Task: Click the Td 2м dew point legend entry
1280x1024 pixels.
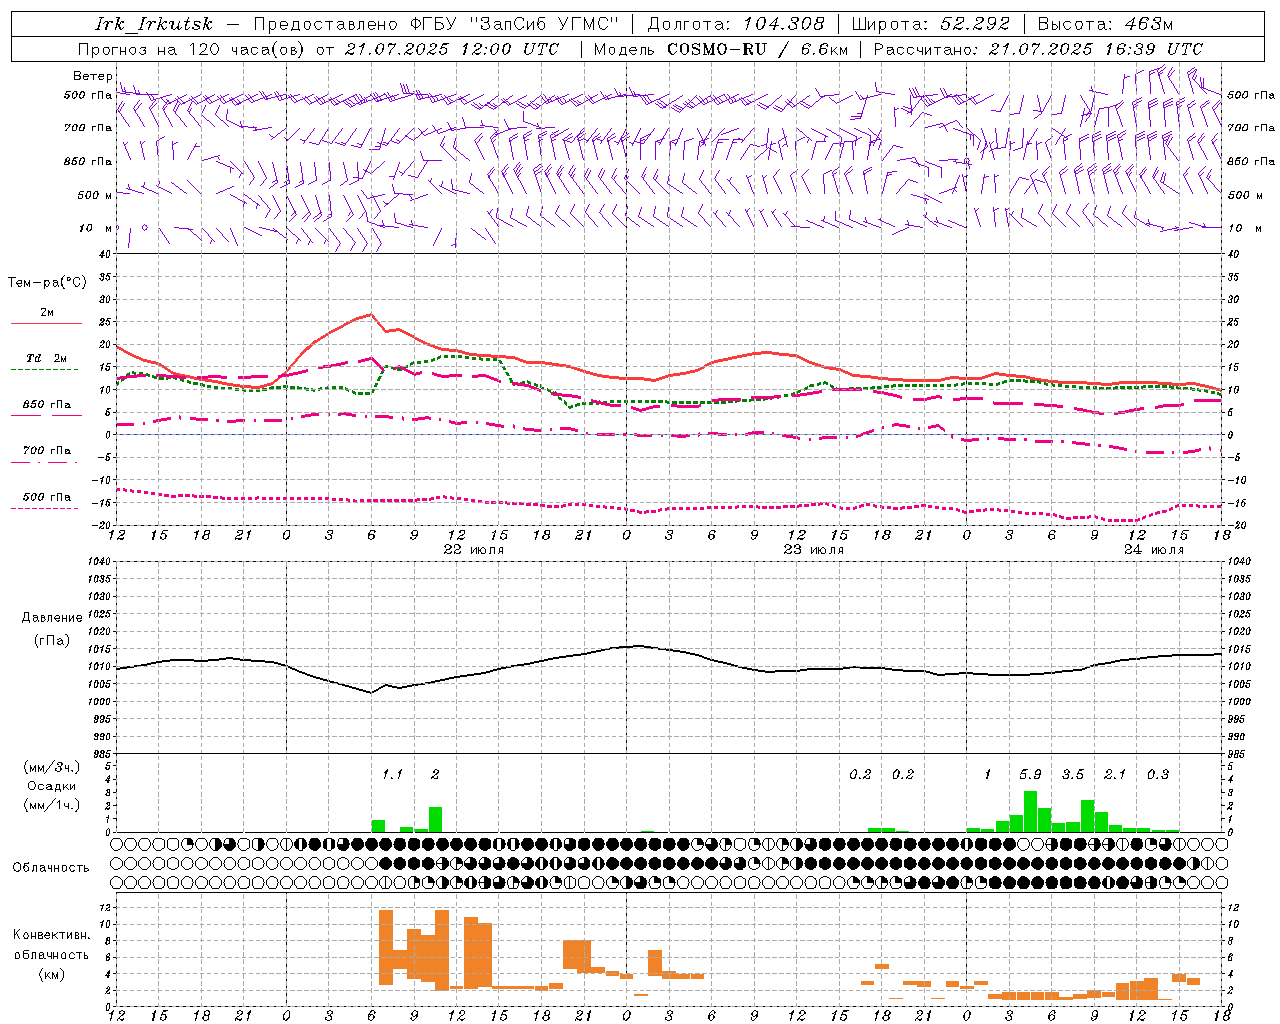Action: (x=46, y=358)
